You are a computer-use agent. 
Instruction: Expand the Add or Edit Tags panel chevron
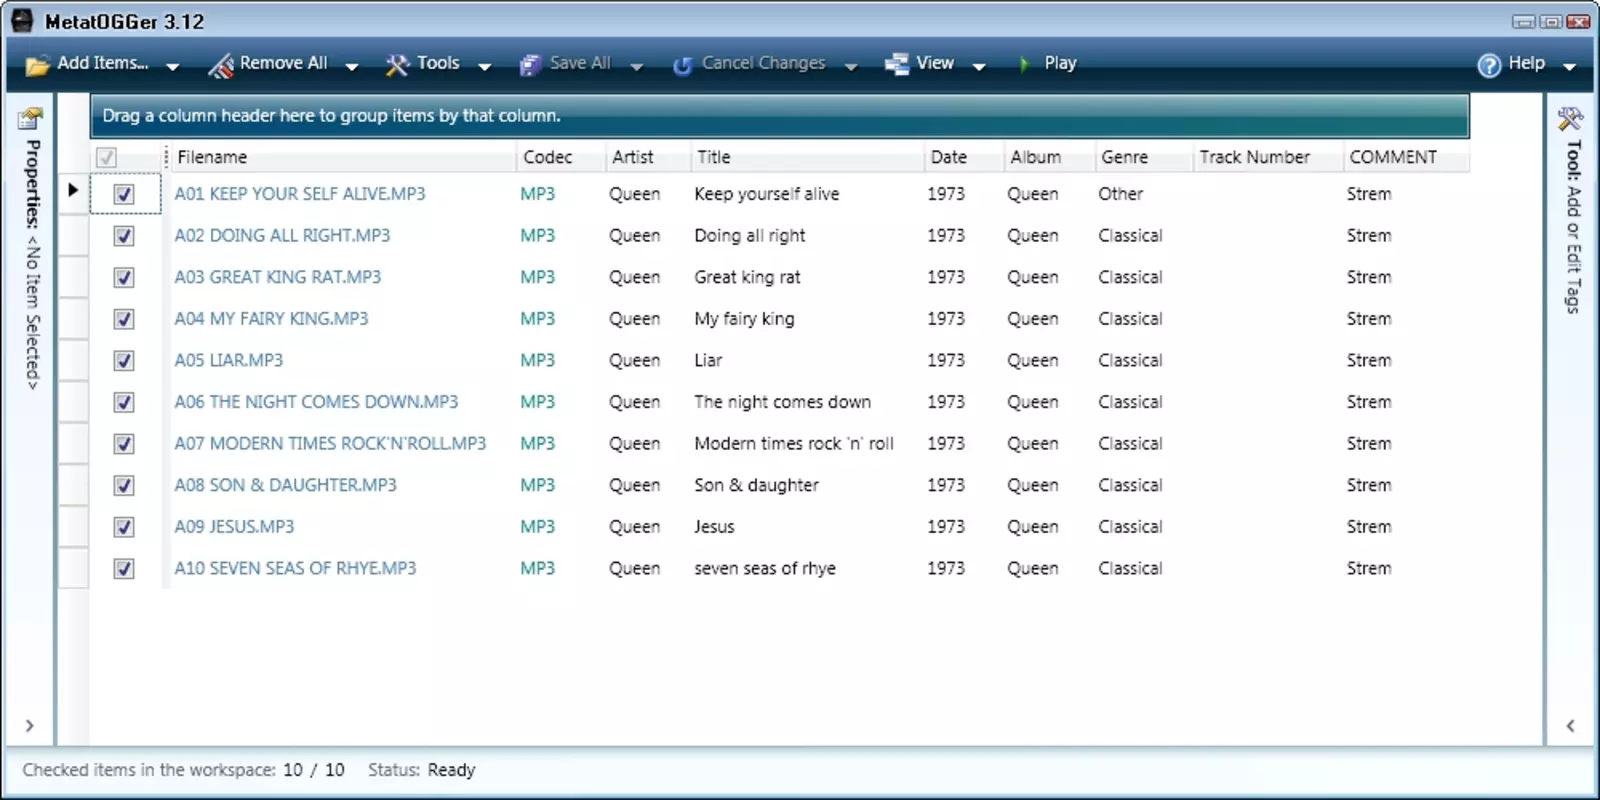1570,726
